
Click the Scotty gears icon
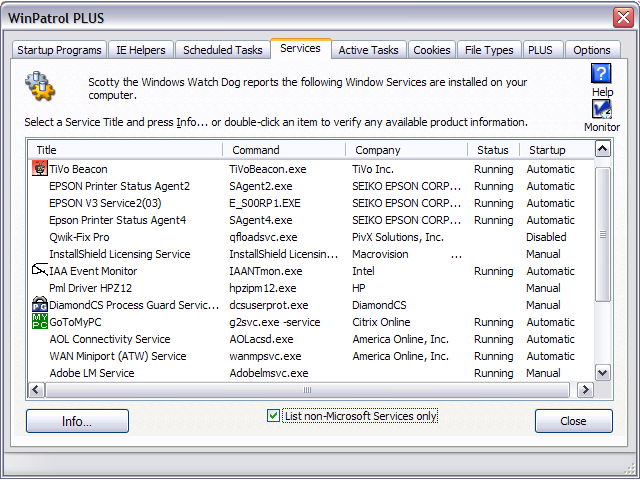[41, 88]
